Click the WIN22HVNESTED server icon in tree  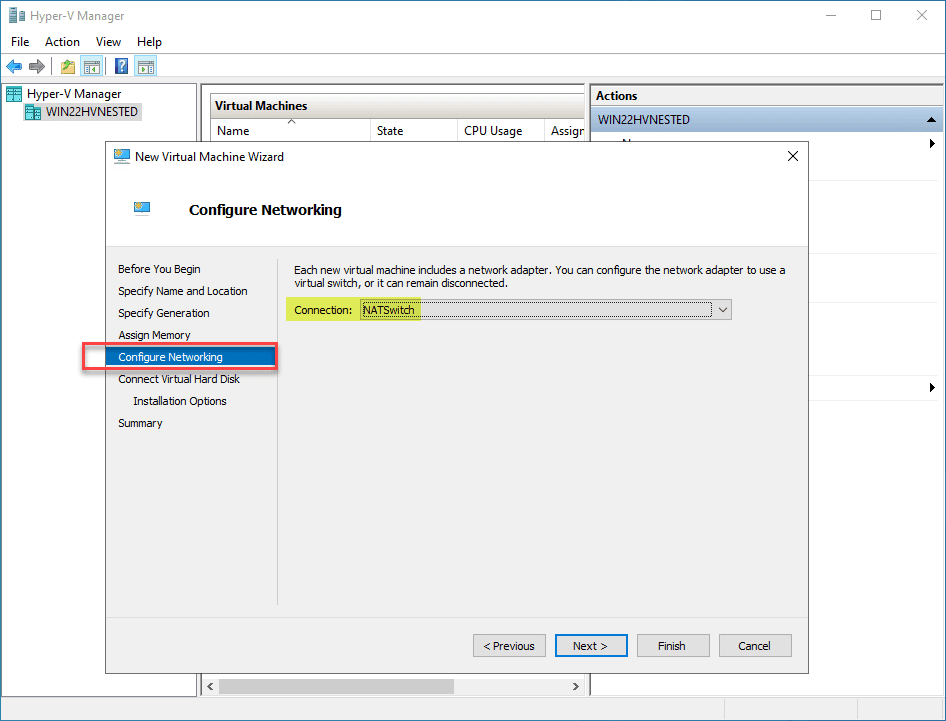pyautogui.click(x=33, y=112)
